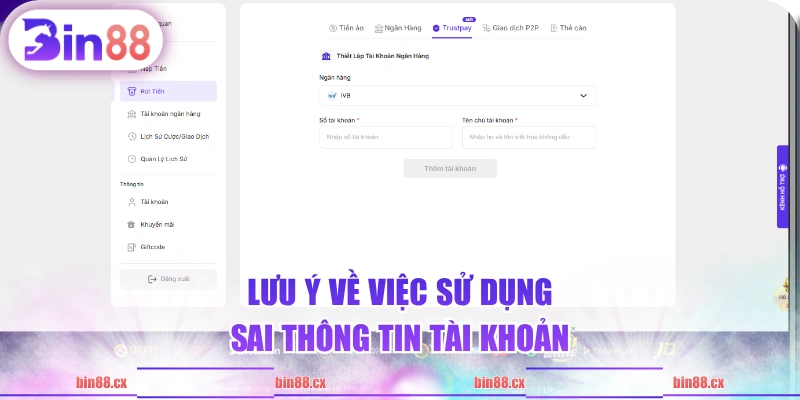Open the Giao dịch P2P tab
This screenshot has height=400, width=800.
click(x=510, y=28)
